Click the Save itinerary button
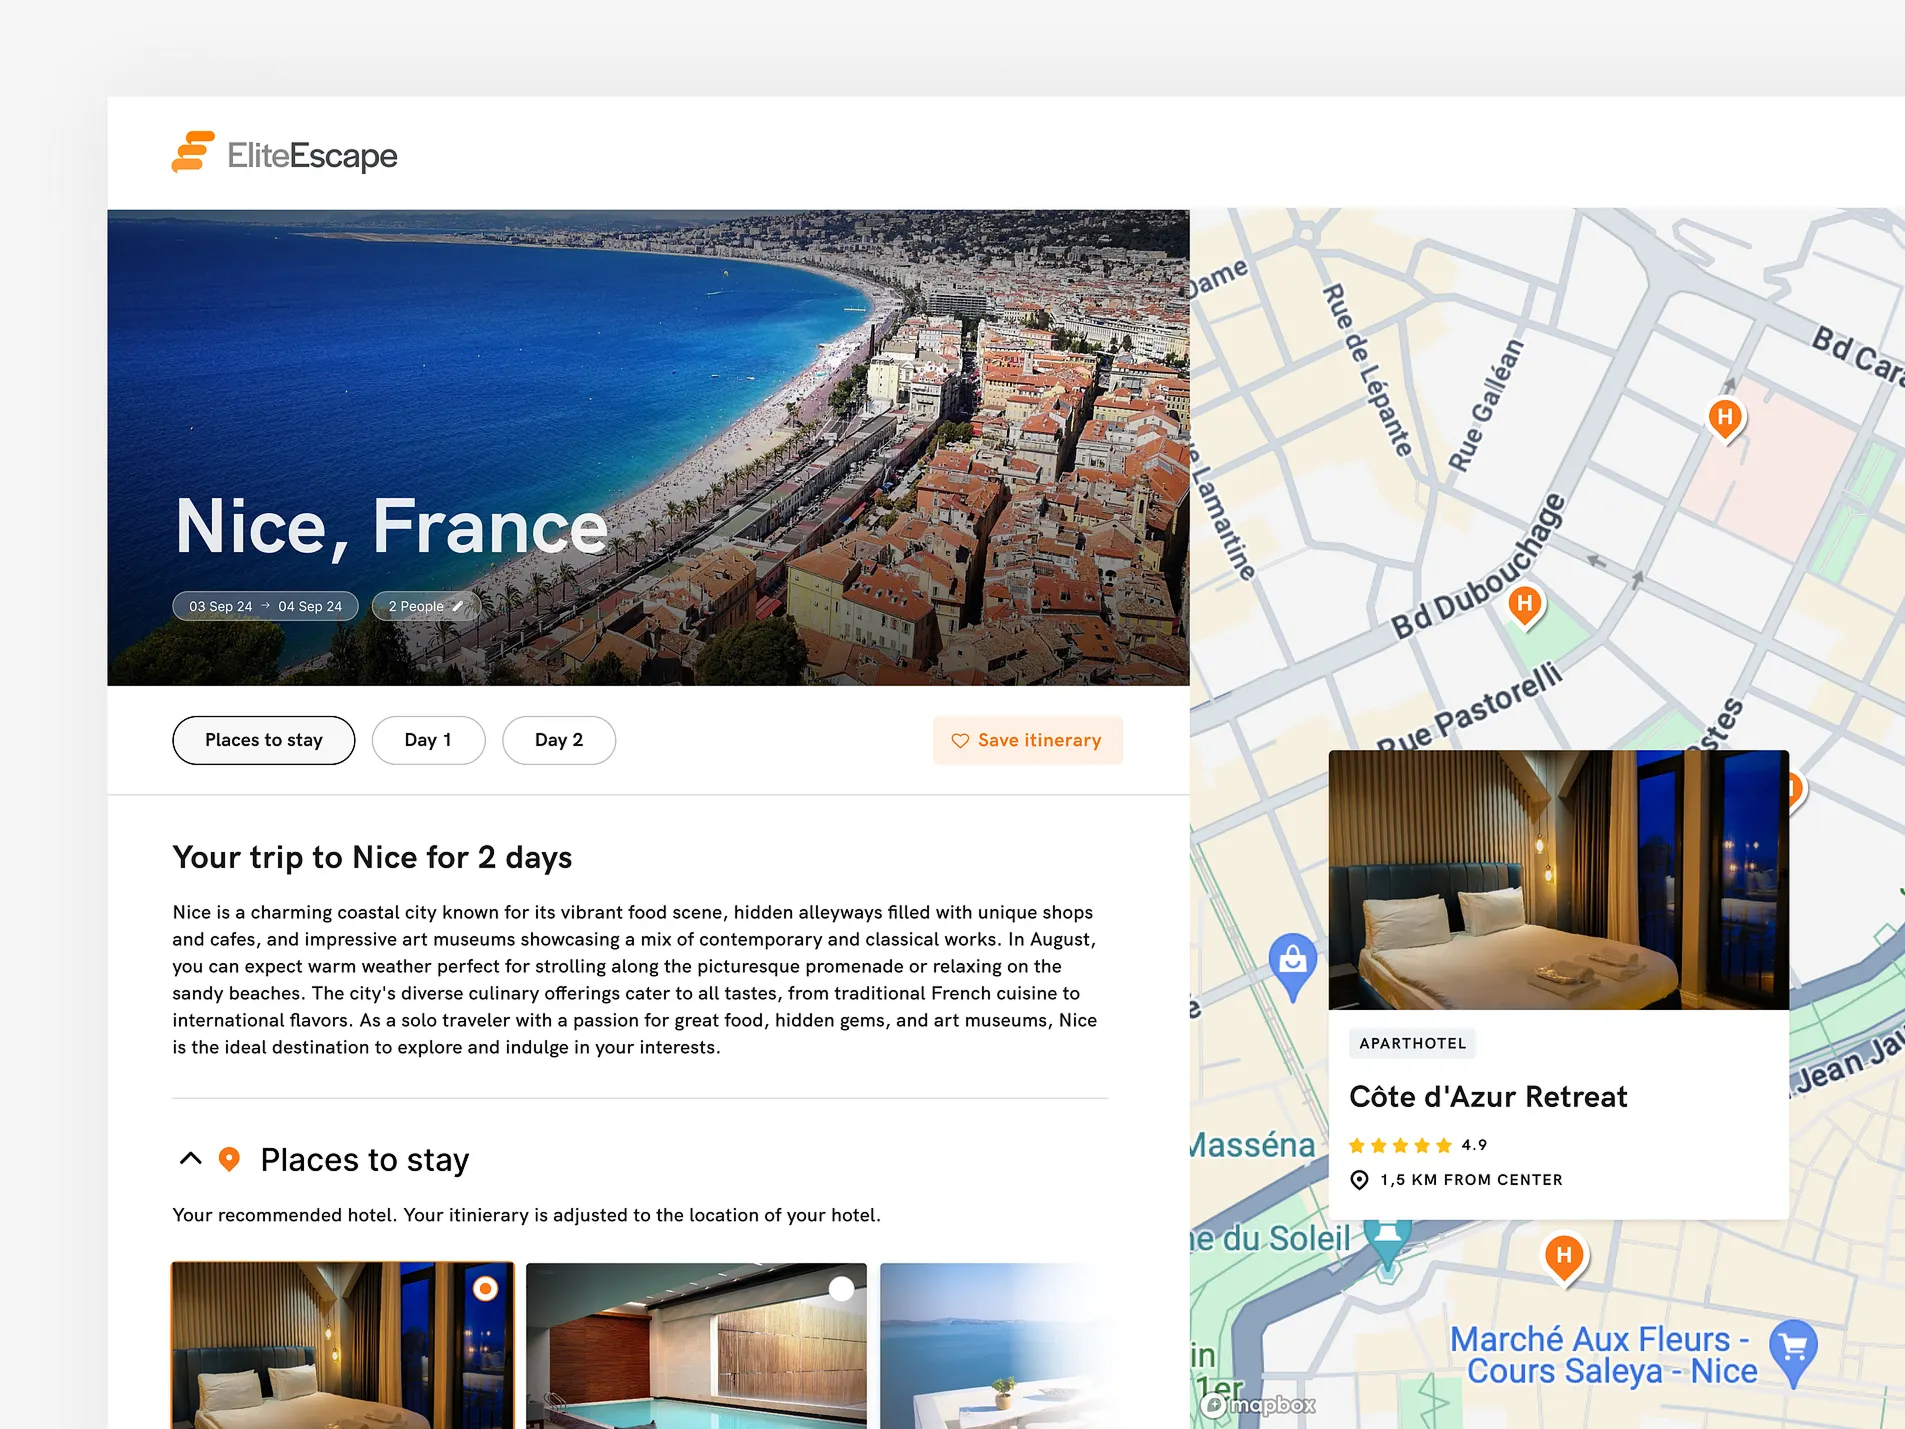The height and width of the screenshot is (1429, 1905). click(x=1028, y=741)
